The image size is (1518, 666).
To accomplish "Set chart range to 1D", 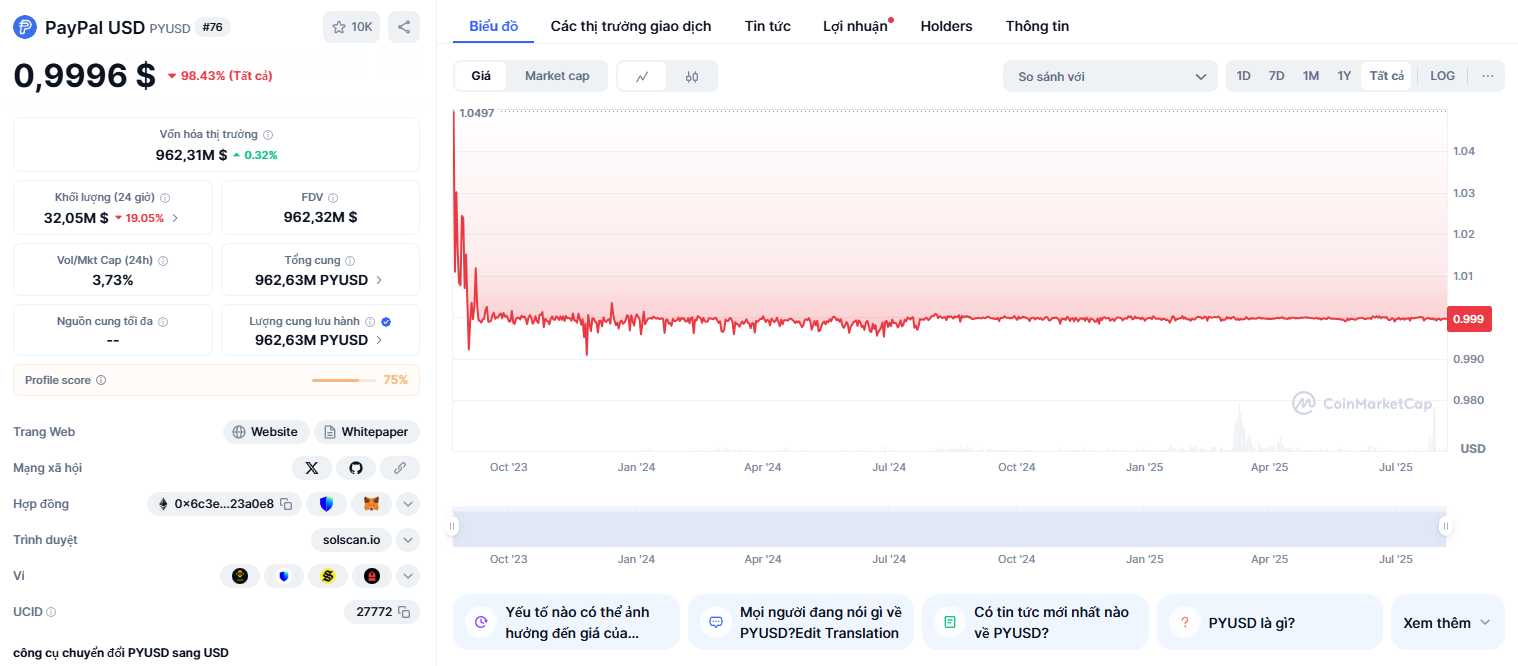I will [x=1243, y=76].
